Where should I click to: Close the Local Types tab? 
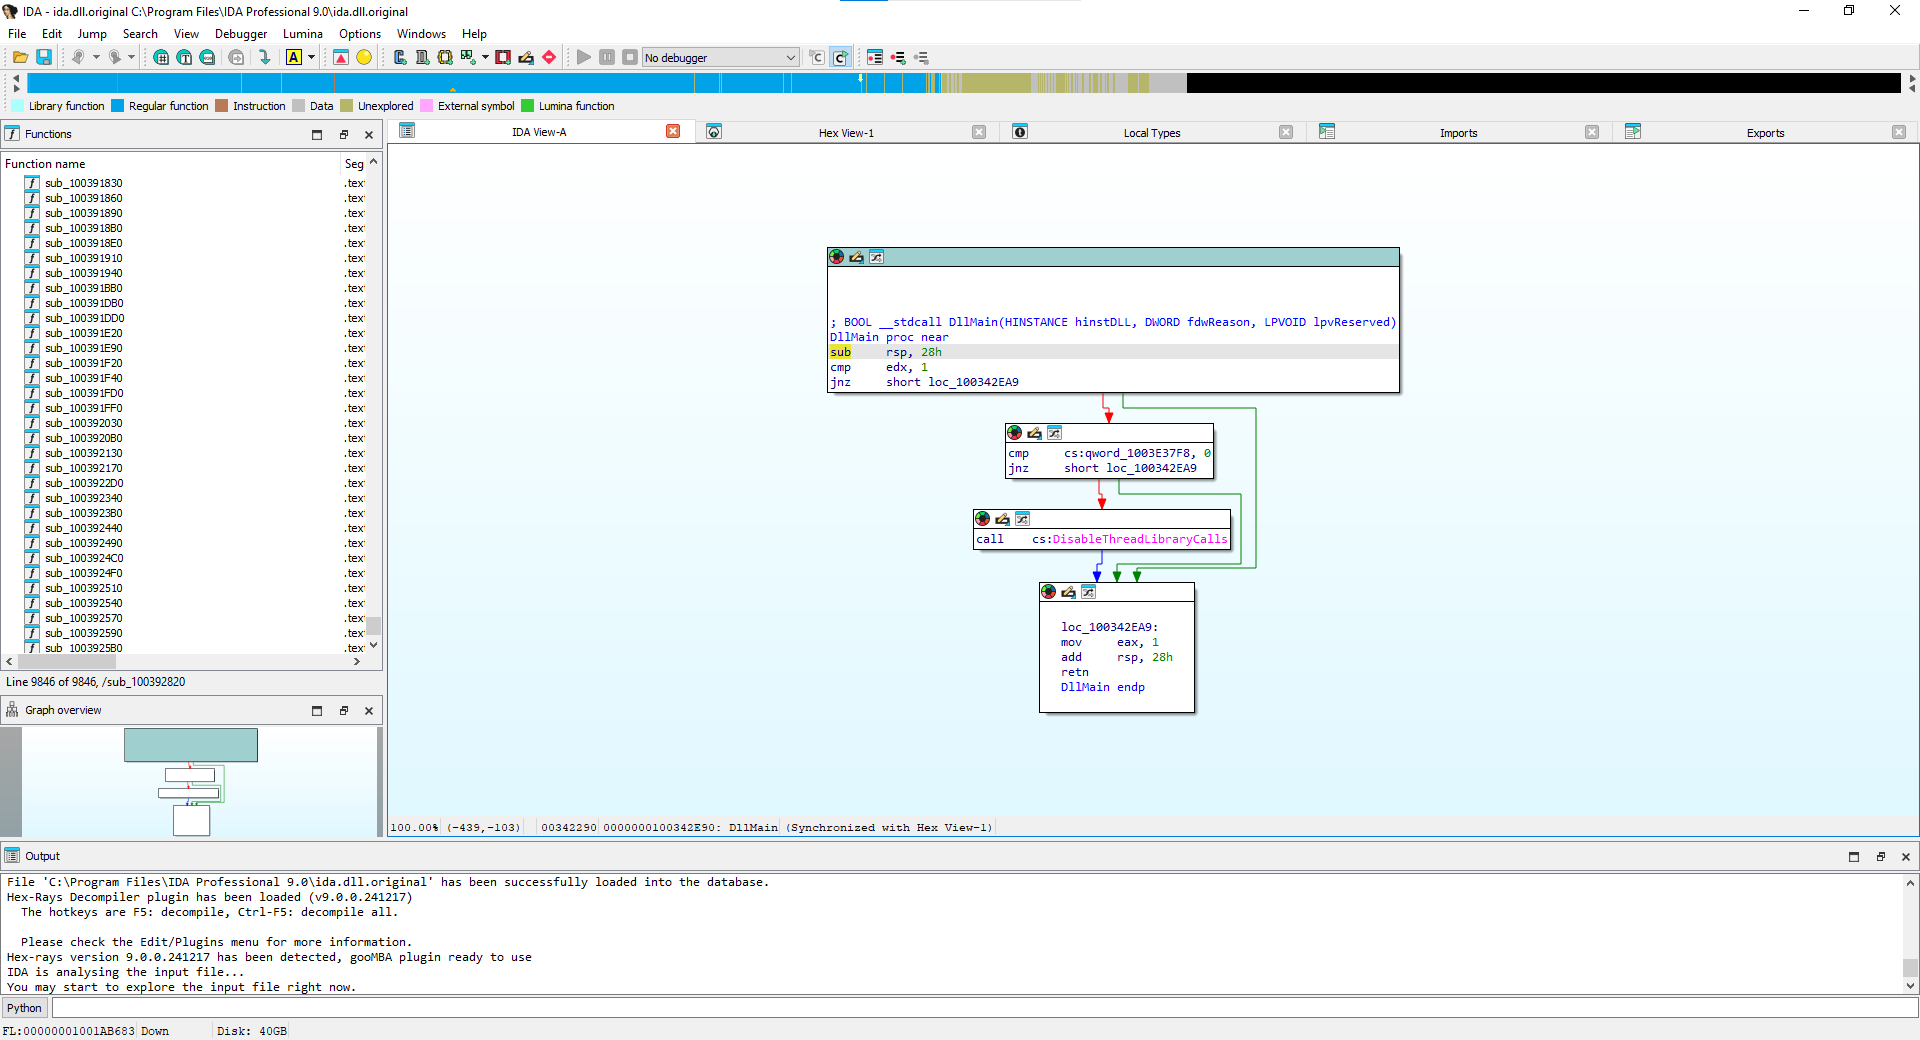[x=1286, y=132]
